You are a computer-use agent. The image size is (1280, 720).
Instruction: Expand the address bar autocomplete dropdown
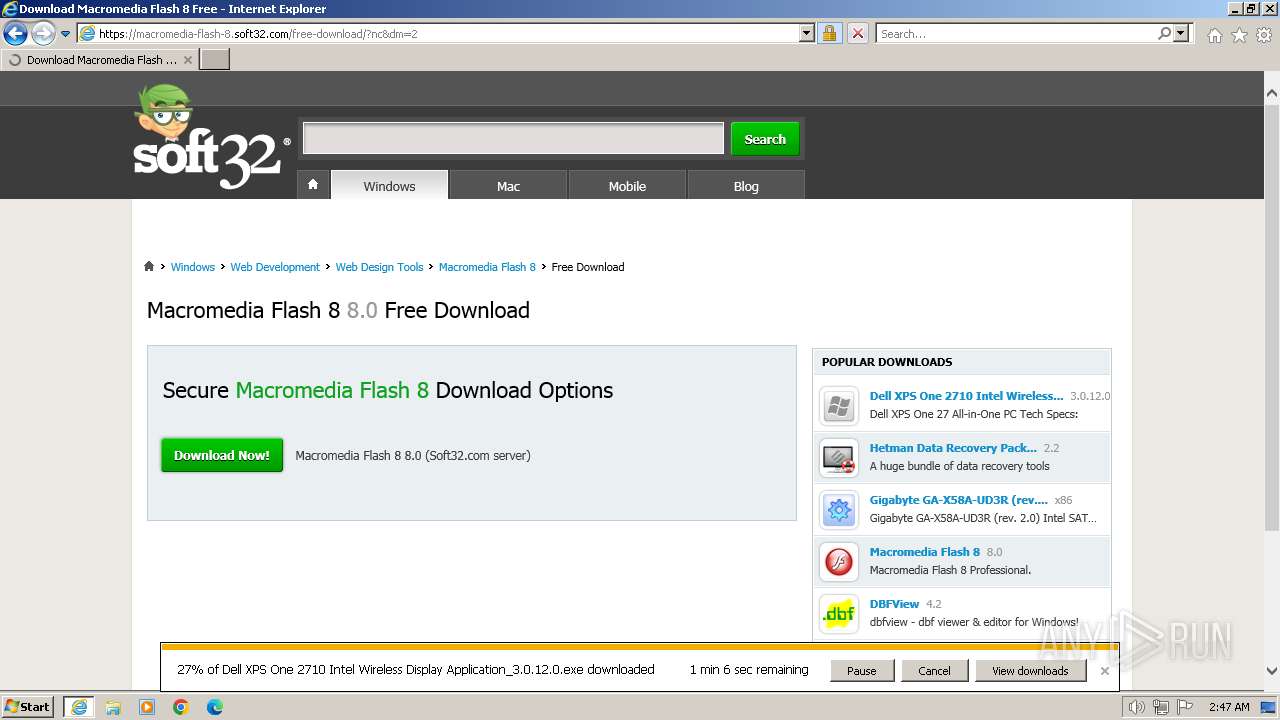(807, 33)
